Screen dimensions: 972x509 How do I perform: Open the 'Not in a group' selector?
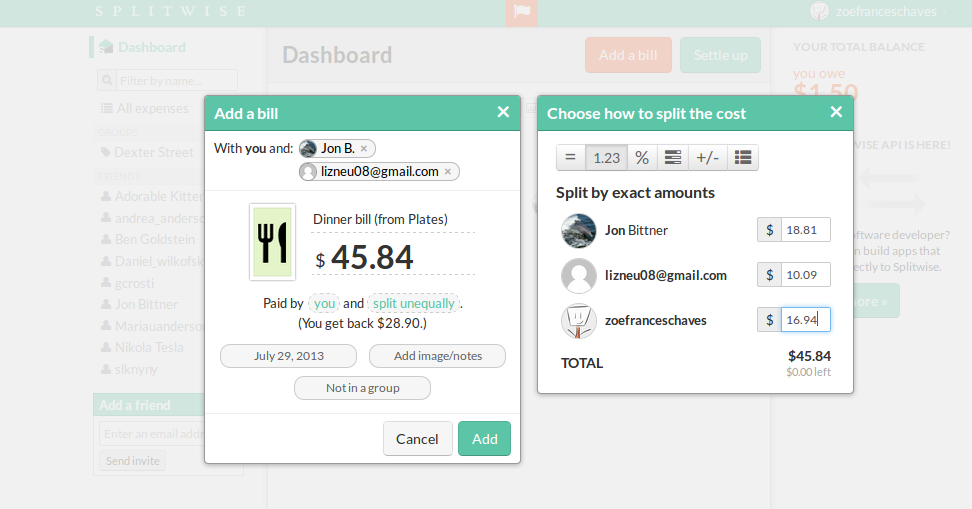pos(363,388)
